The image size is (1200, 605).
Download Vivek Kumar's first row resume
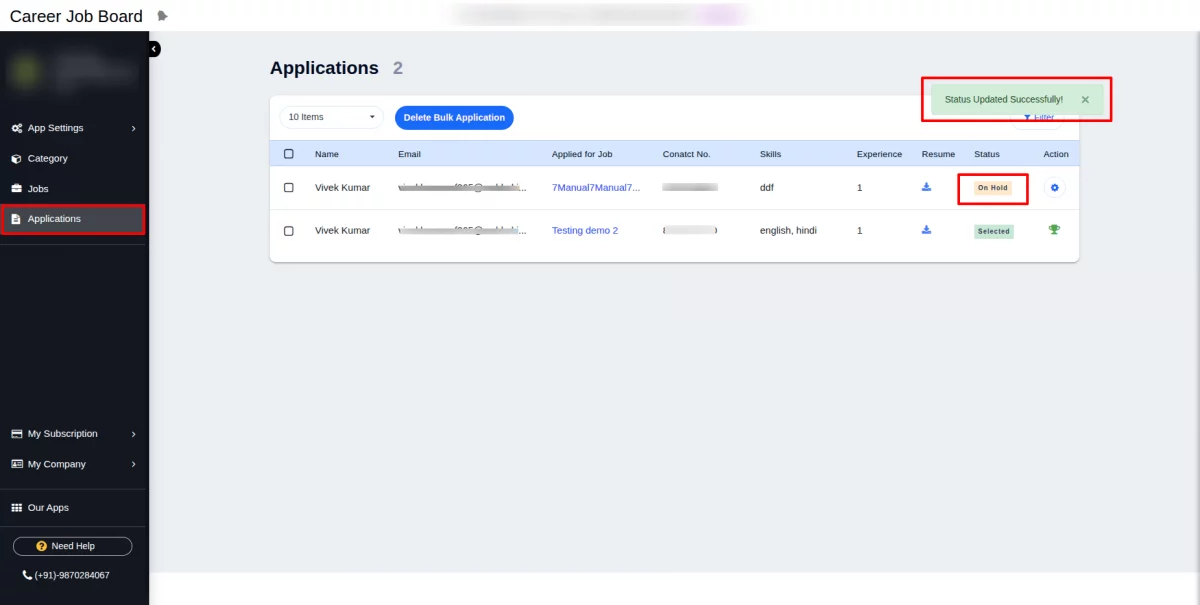[926, 187]
